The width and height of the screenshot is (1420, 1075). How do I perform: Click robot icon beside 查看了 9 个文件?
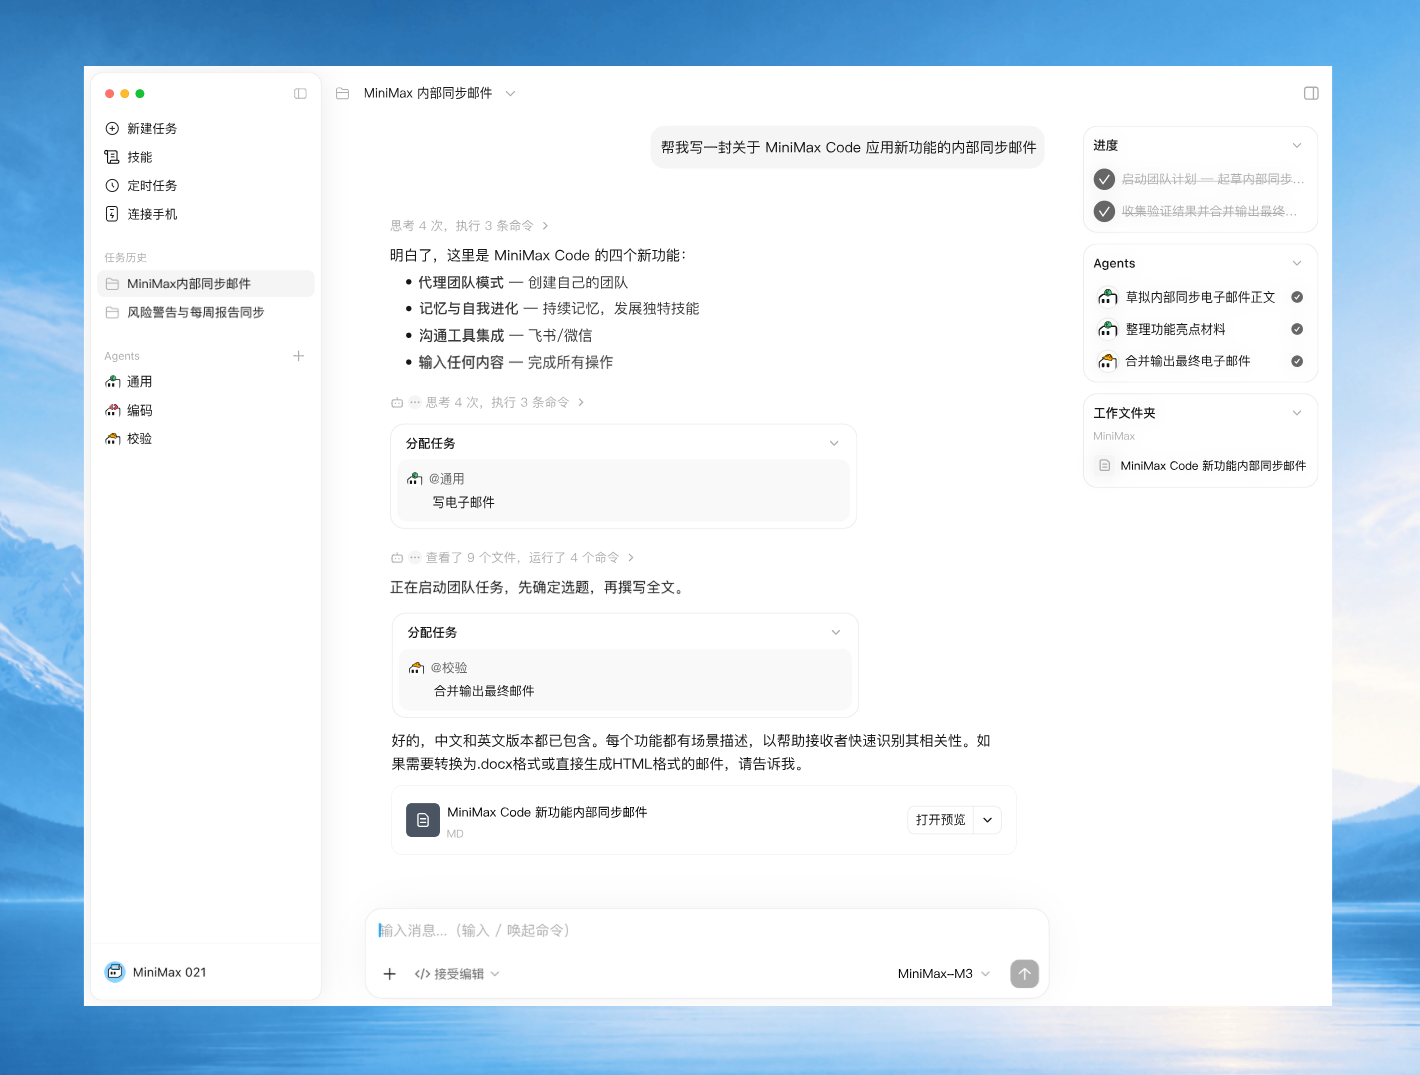click(397, 558)
